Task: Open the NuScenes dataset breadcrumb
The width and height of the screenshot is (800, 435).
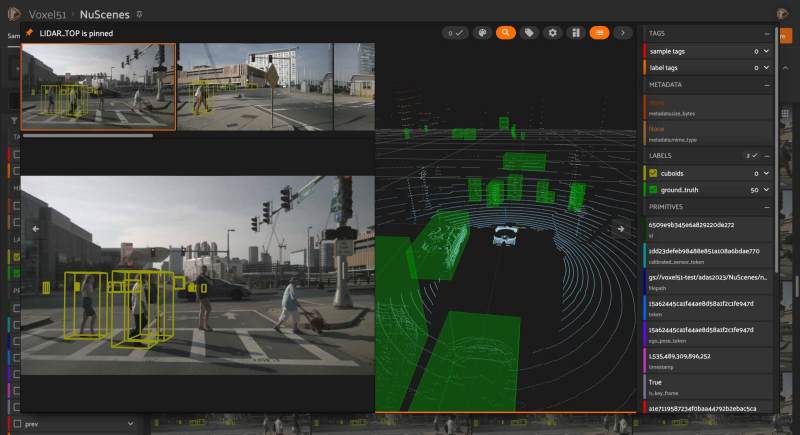Action: [x=104, y=15]
